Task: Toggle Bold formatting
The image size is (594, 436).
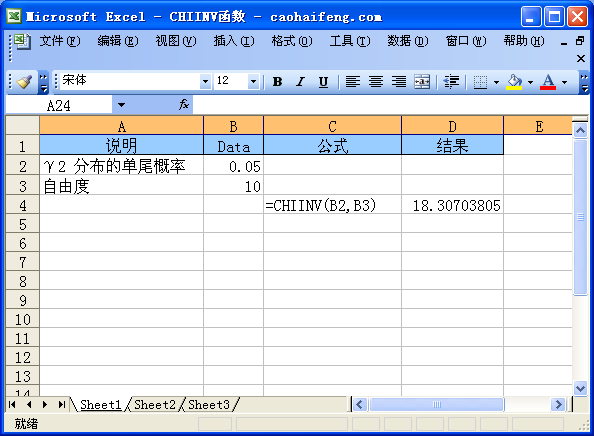Action: [277, 81]
